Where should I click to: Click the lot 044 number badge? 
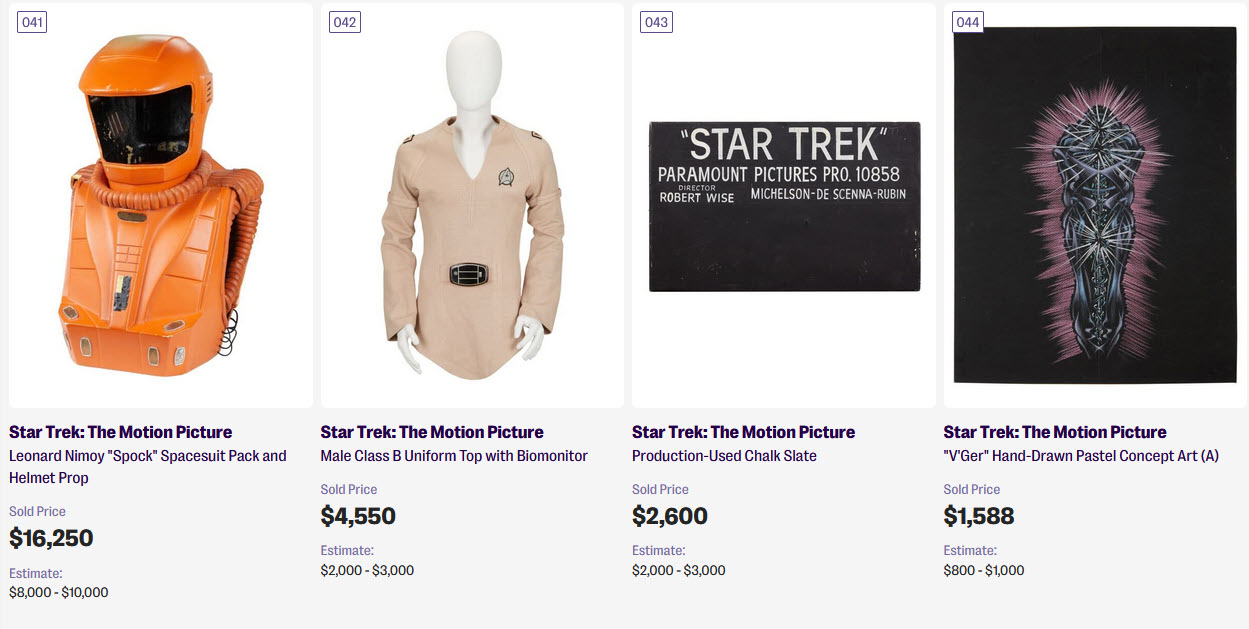coord(968,22)
